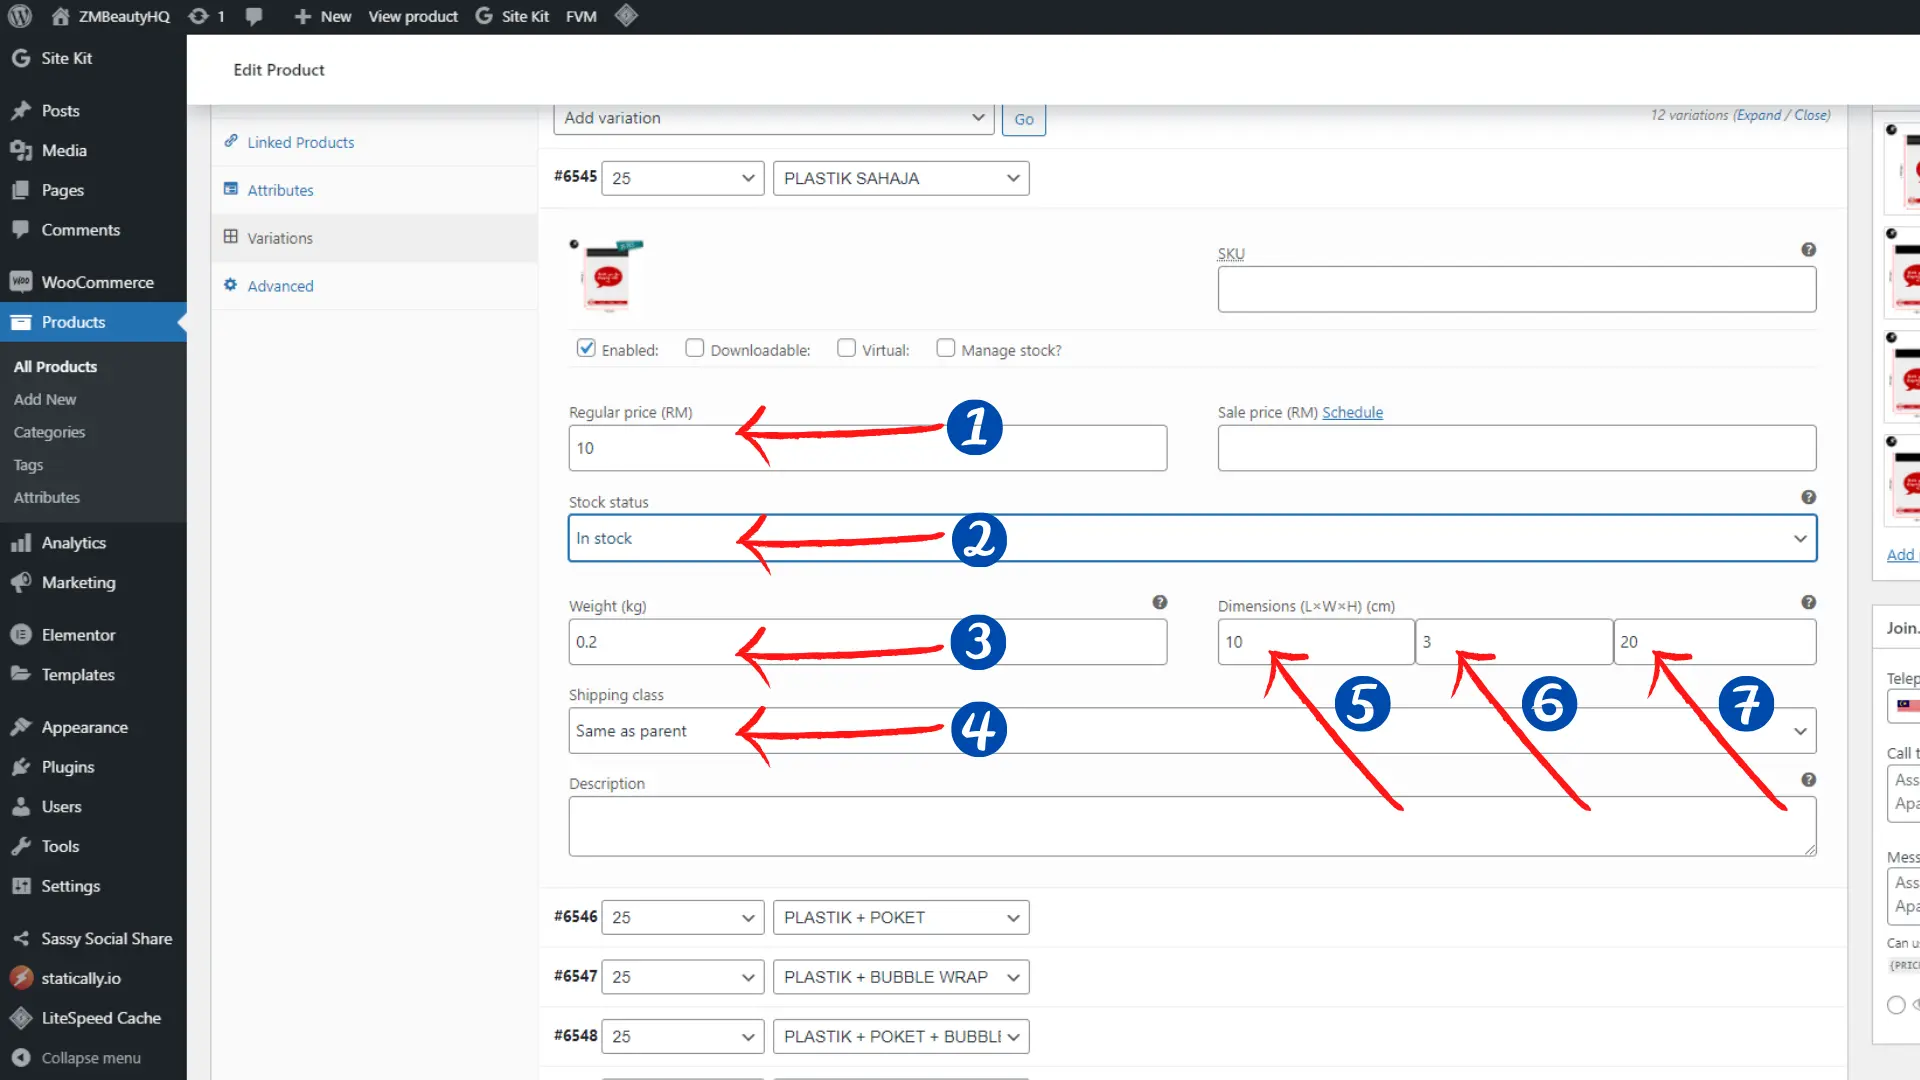
Task: Click New in the admin bar
Action: point(322,16)
